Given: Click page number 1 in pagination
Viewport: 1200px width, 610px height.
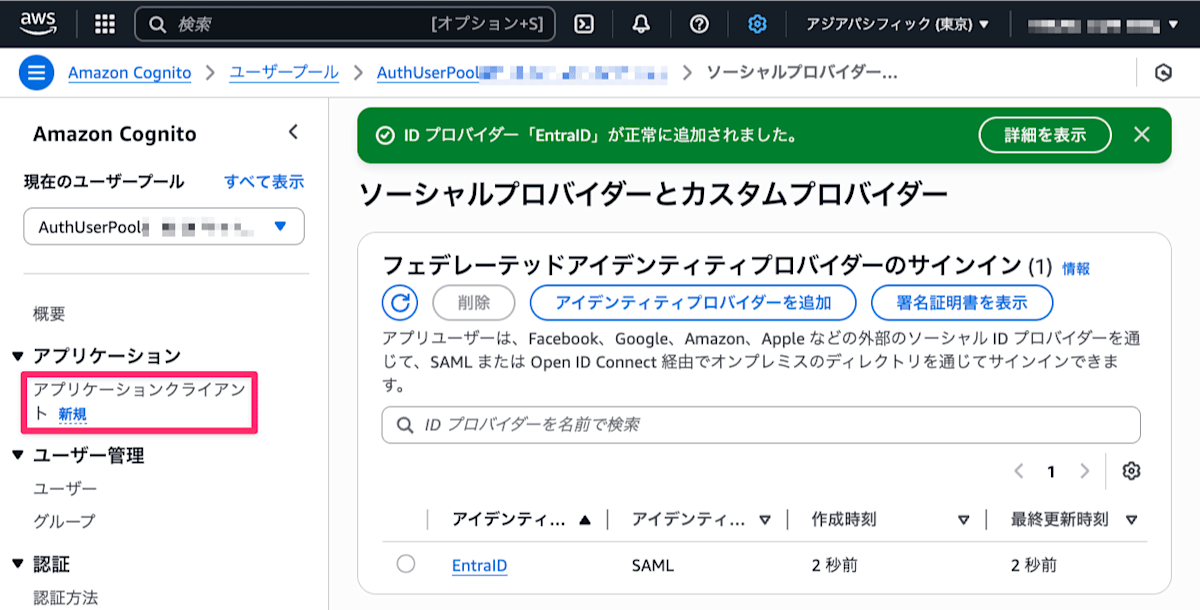Looking at the screenshot, I should pos(1051,471).
